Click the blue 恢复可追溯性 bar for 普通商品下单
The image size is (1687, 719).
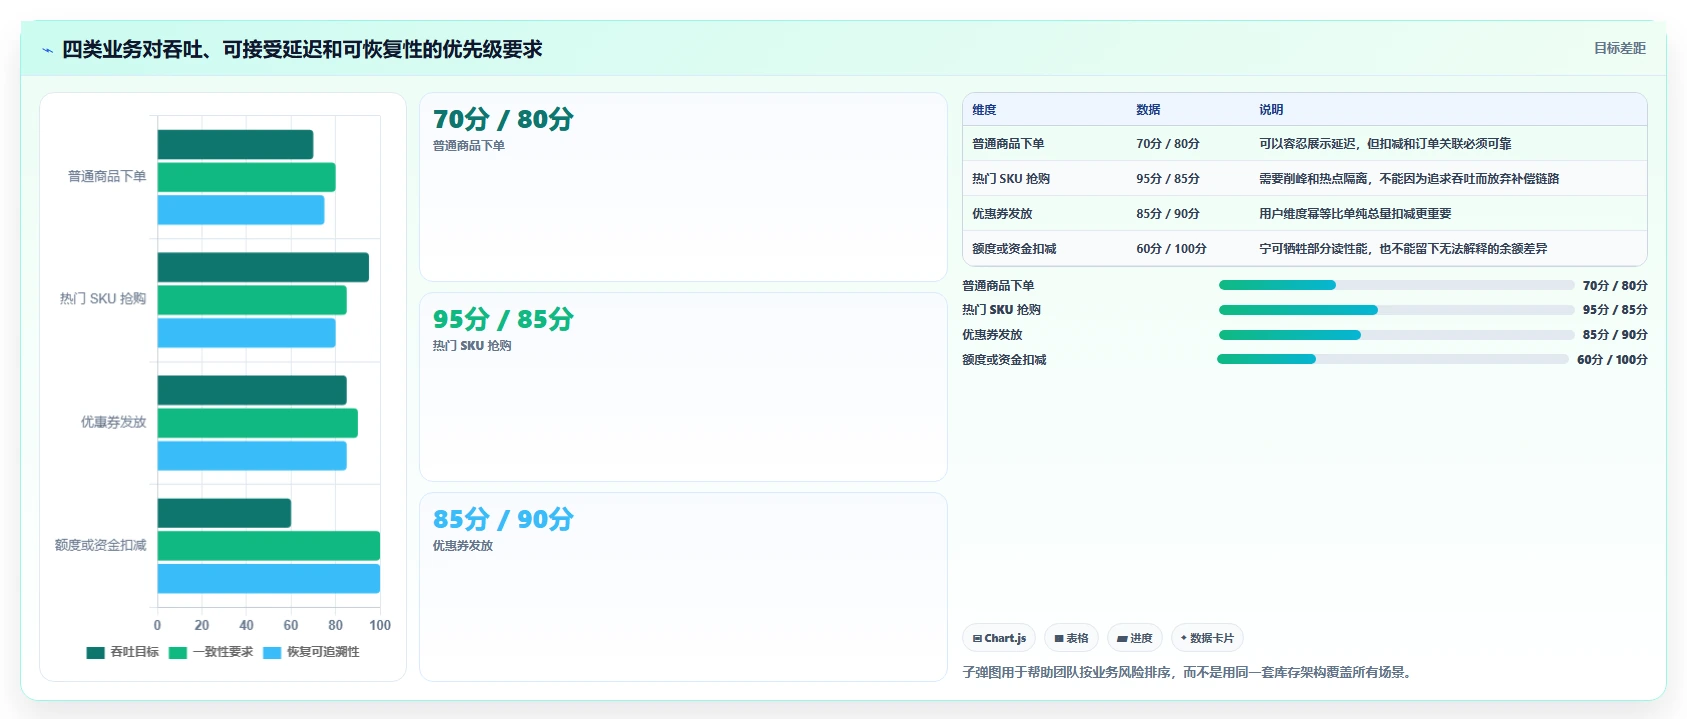[x=241, y=210]
